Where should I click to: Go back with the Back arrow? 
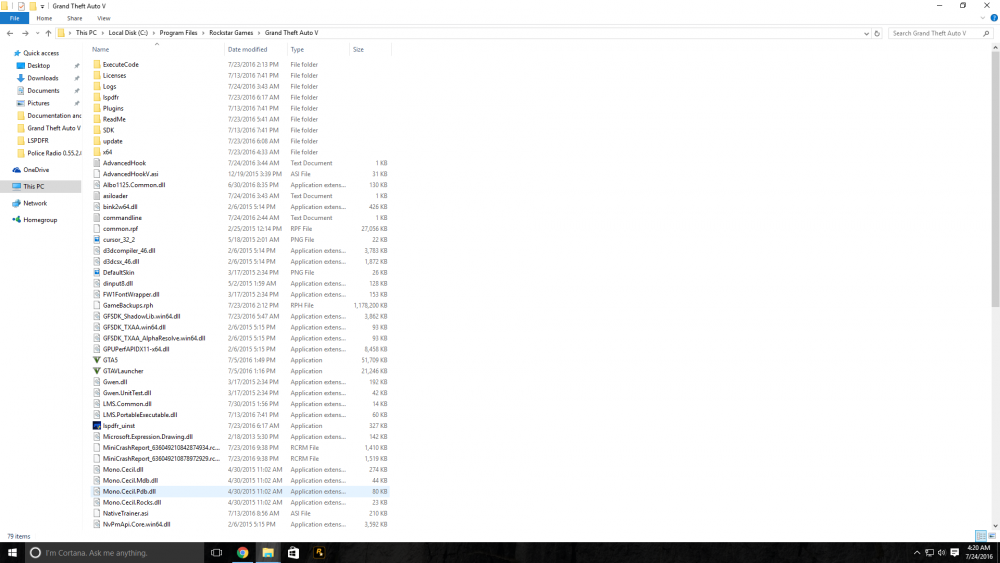click(10, 33)
